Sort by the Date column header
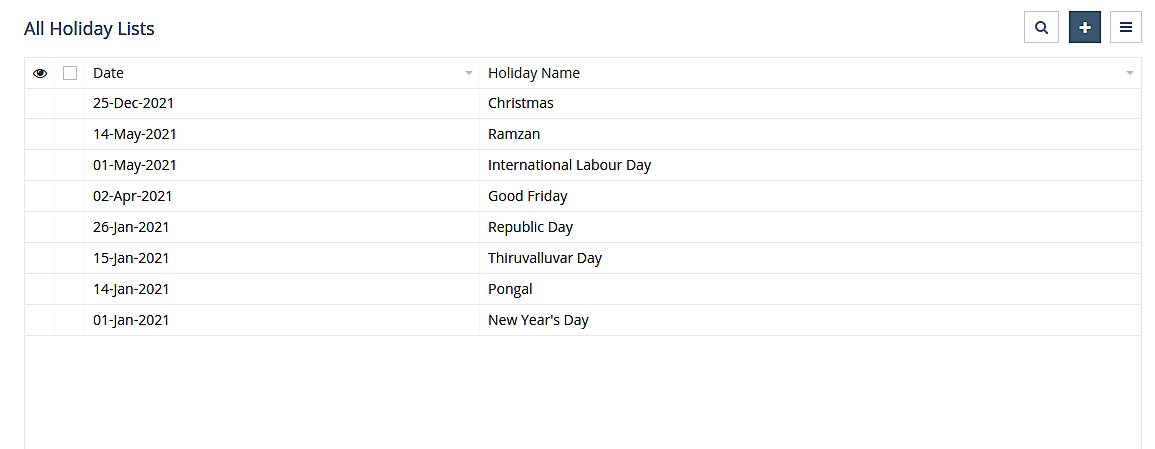The width and height of the screenshot is (1155, 449). tap(108, 73)
